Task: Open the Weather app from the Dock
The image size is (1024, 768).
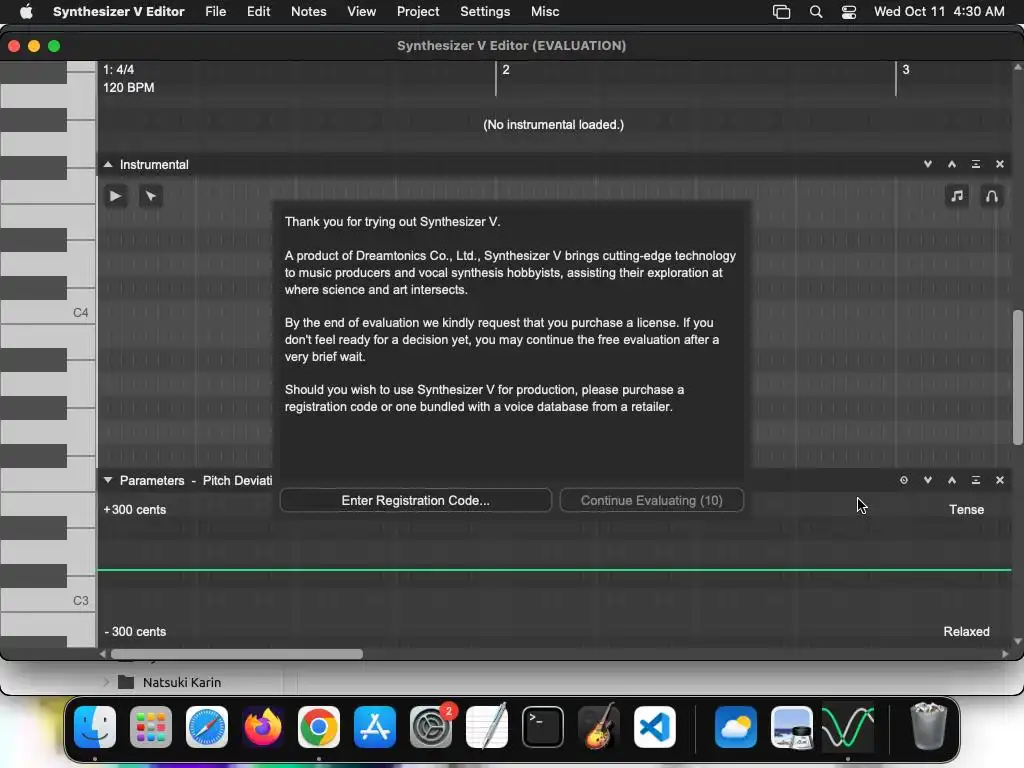Action: click(x=735, y=727)
